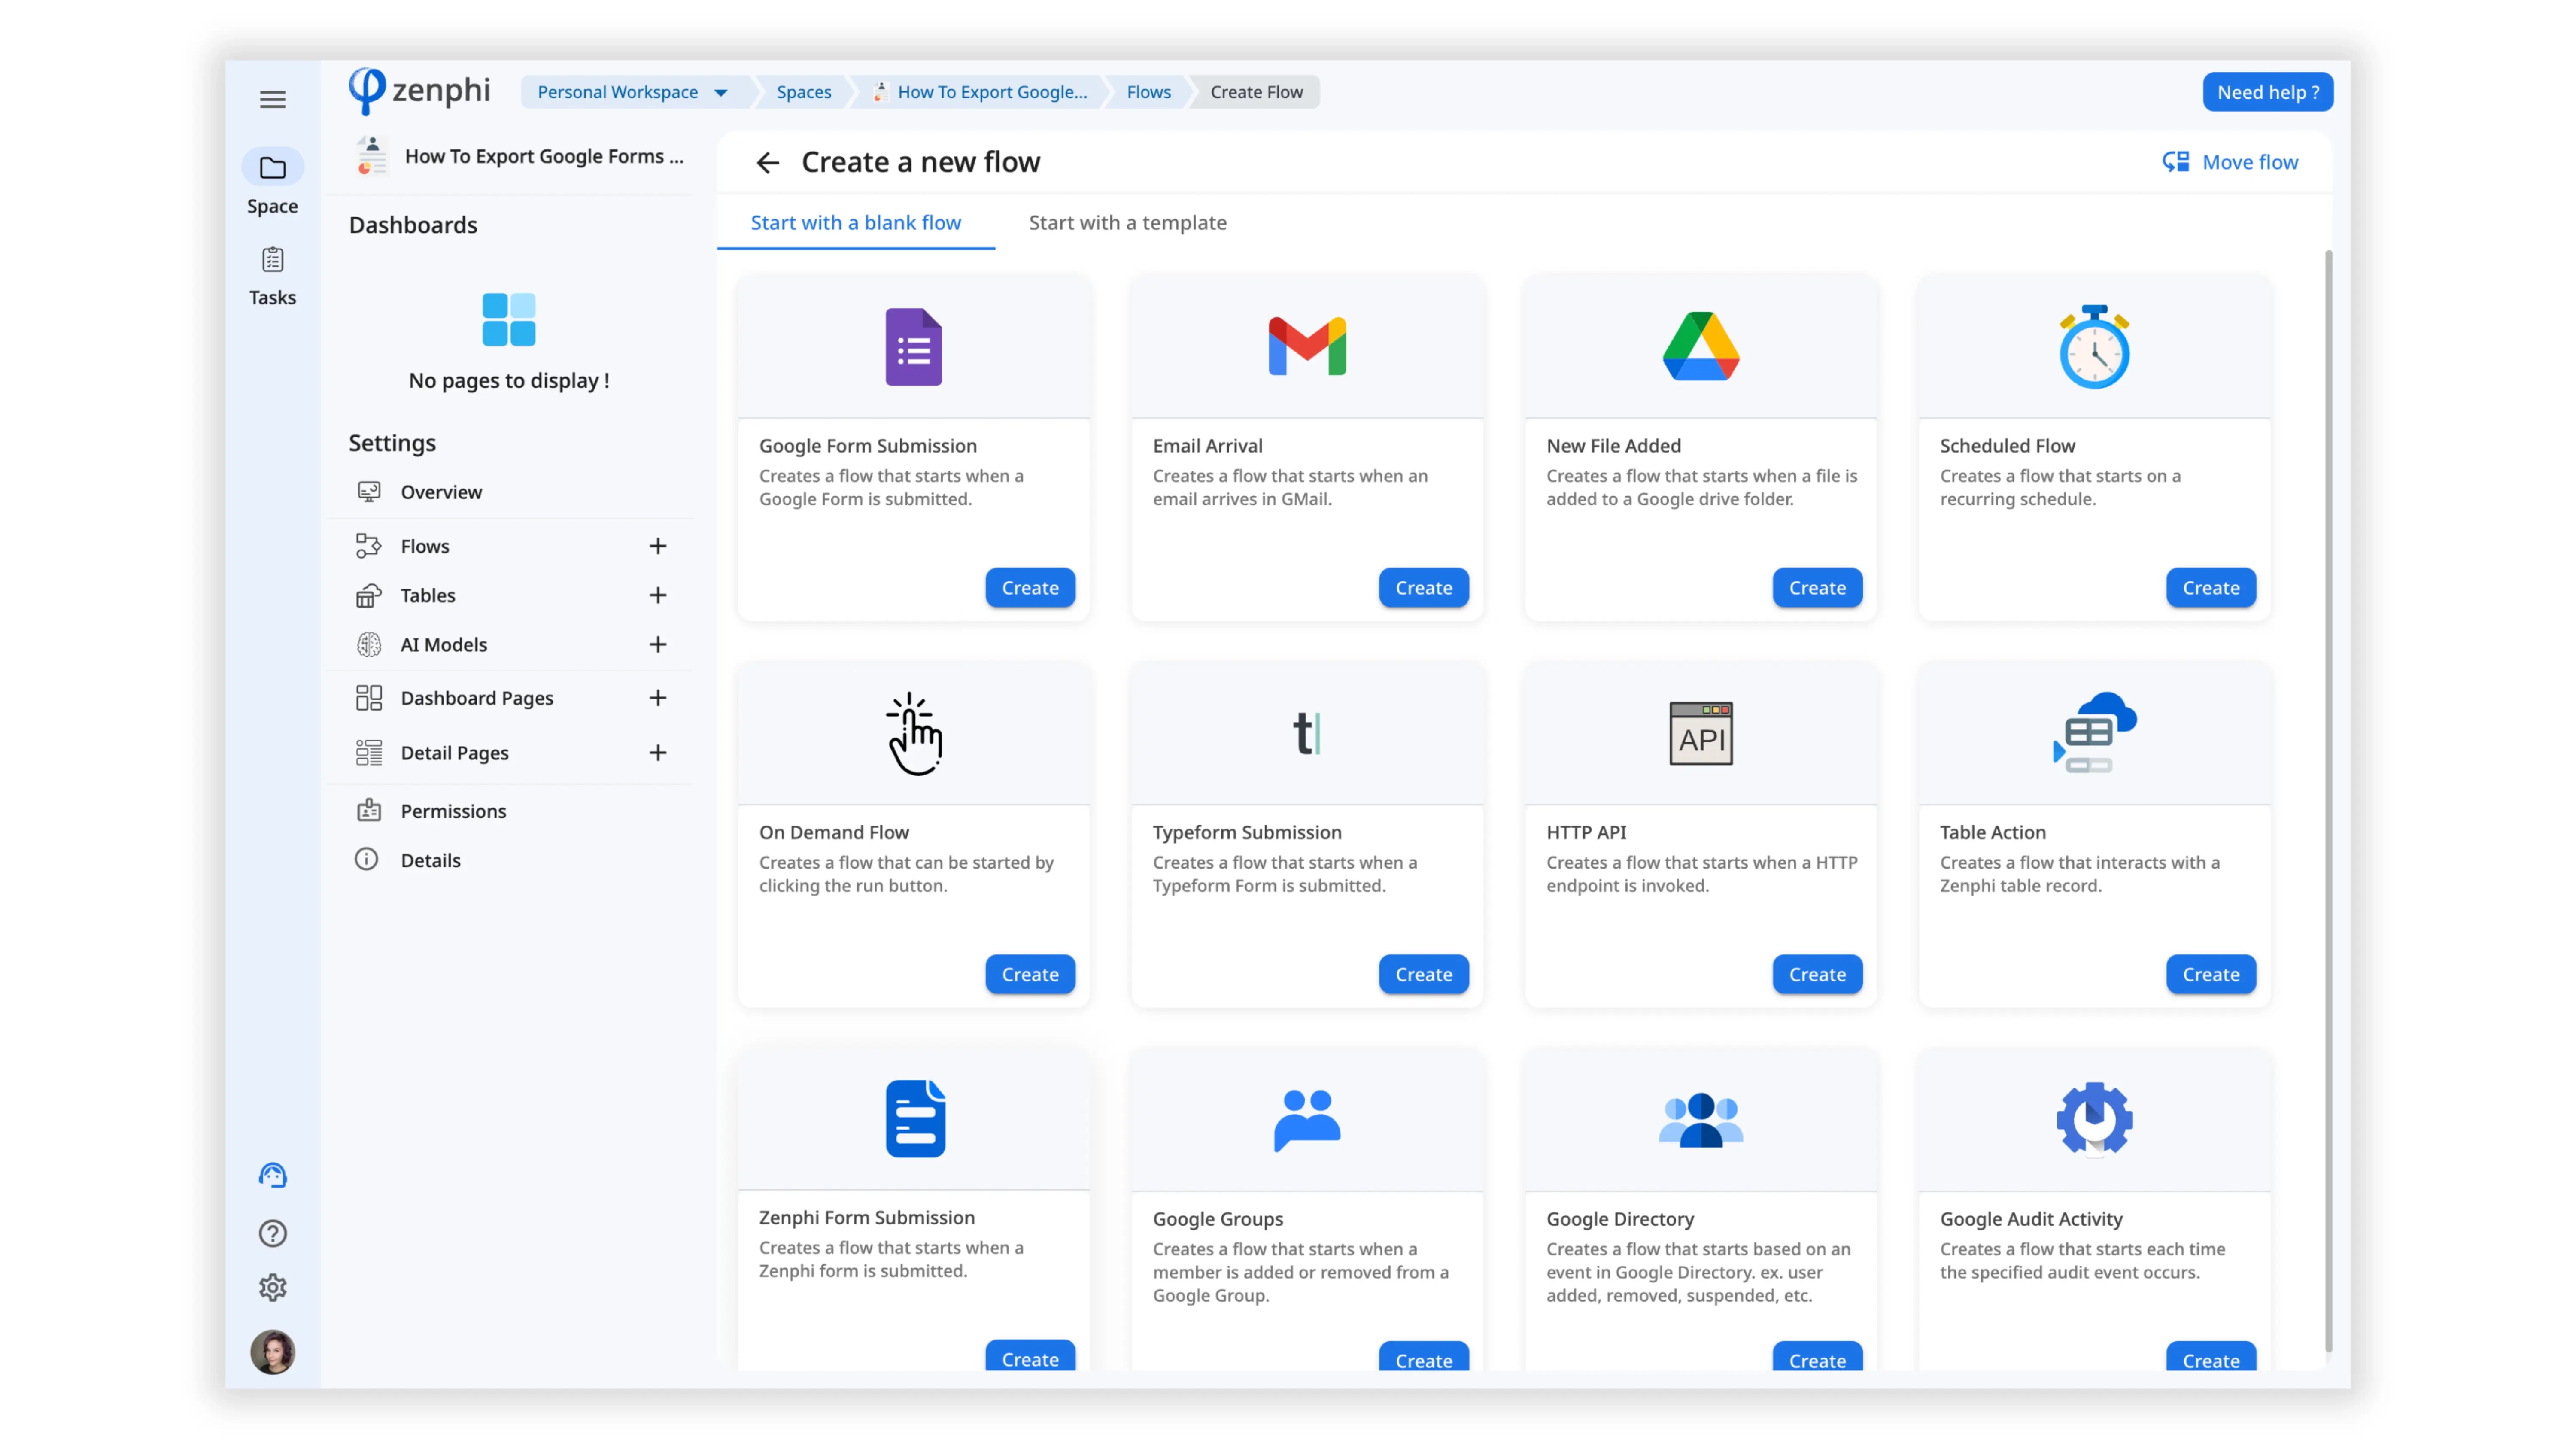Select the Start with a blank flow tab
The width and height of the screenshot is (2576, 1449).
857,221
